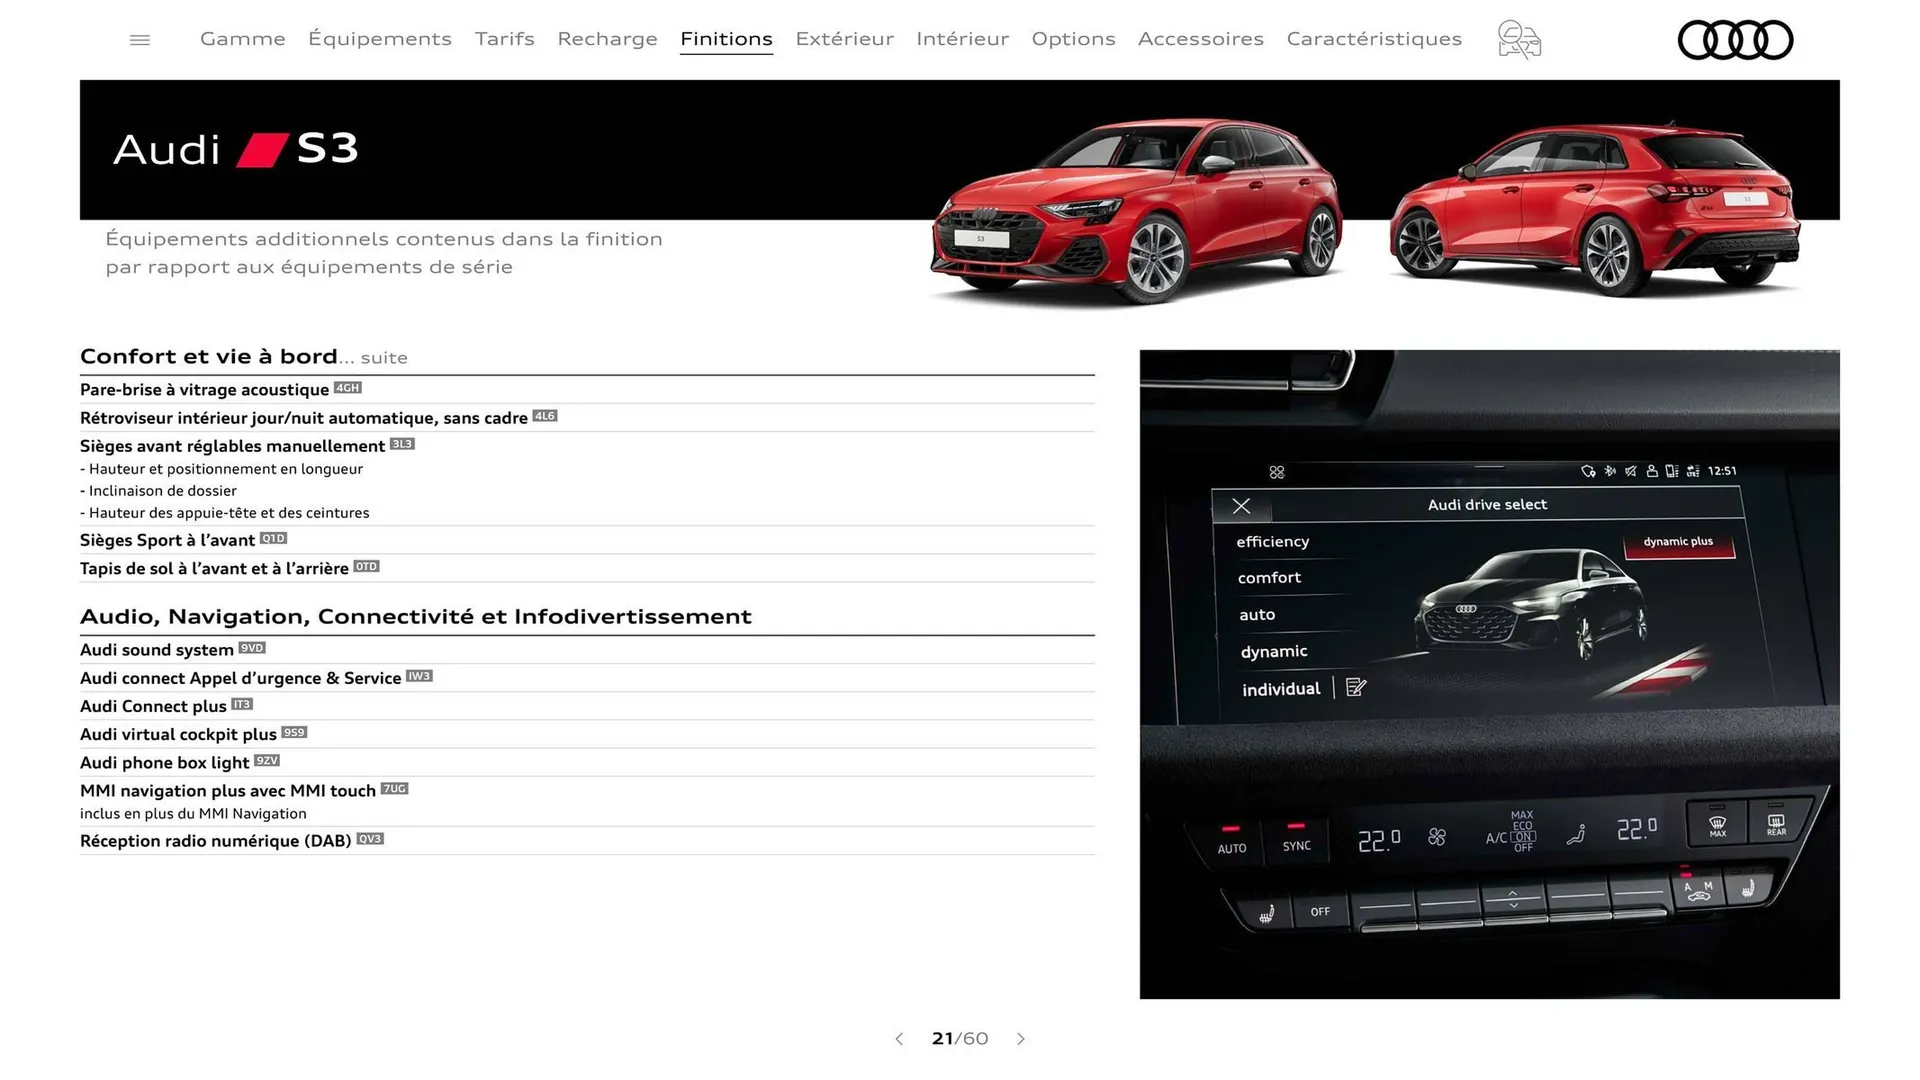Select the fan speed icon on climate panel

(x=1438, y=838)
